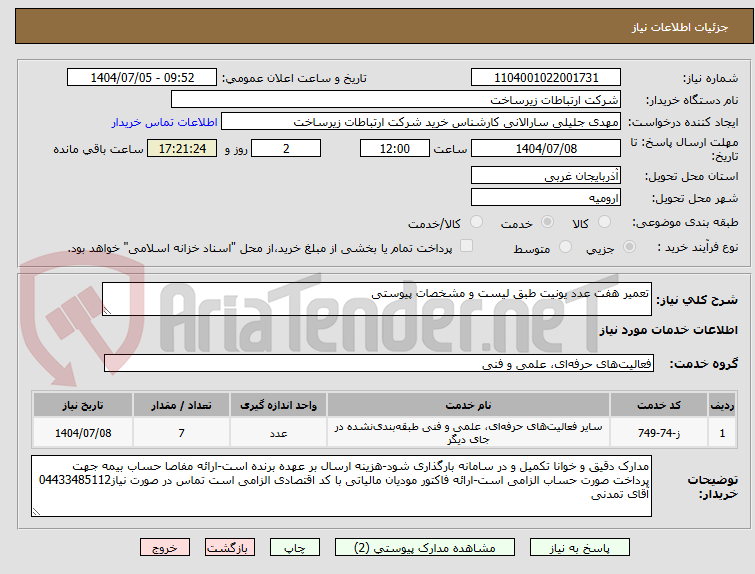This screenshot has height=574, width=755.
Task: Click service name cell سایر فعالیت‌های حرفه‌ای
Action: click(x=469, y=433)
